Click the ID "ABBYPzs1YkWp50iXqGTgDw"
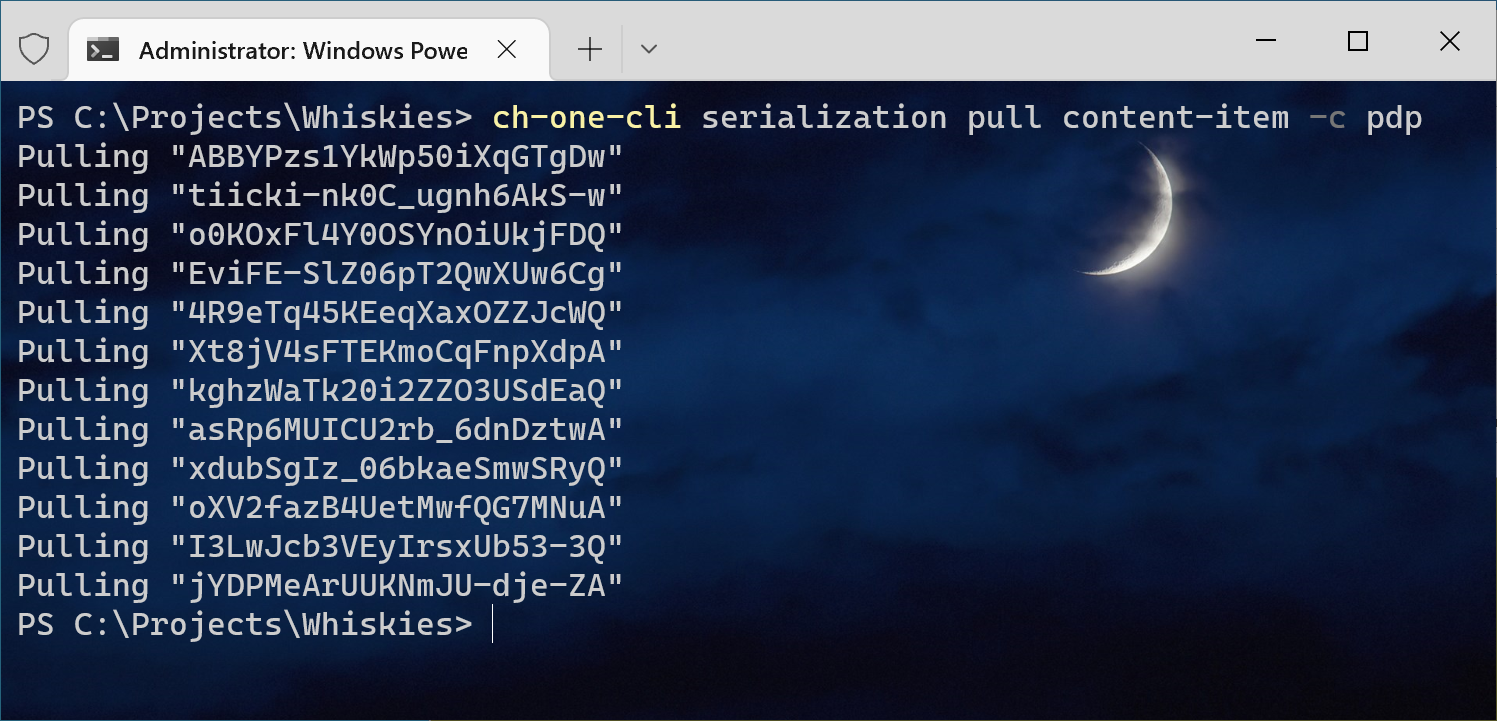The image size is (1497, 721). point(397,157)
